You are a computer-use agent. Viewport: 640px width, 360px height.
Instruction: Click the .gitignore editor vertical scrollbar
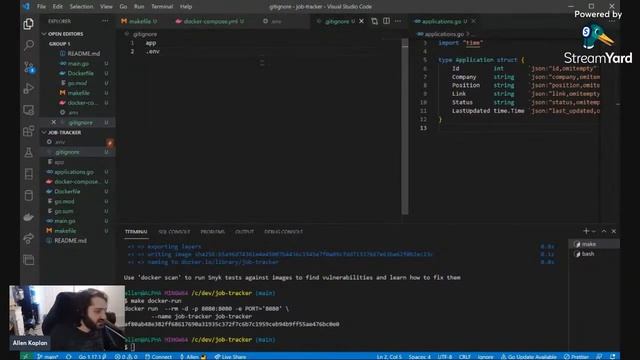pyautogui.click(x=404, y=127)
